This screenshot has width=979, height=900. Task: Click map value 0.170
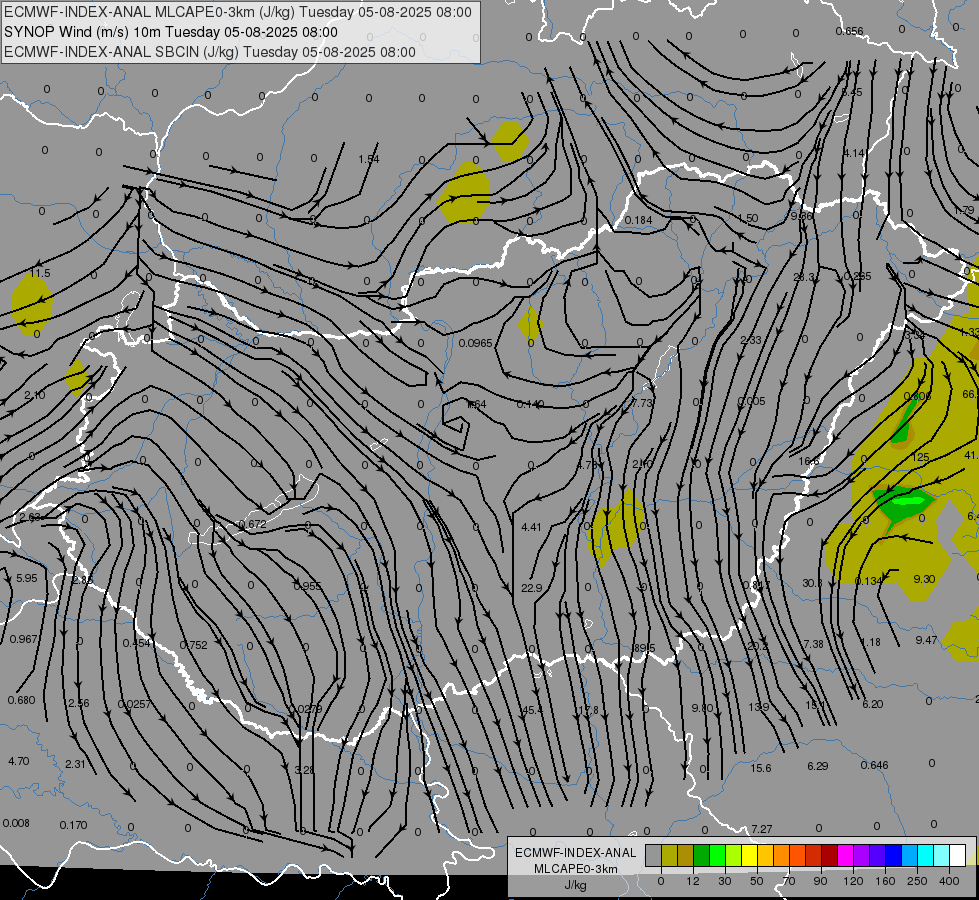point(73,825)
